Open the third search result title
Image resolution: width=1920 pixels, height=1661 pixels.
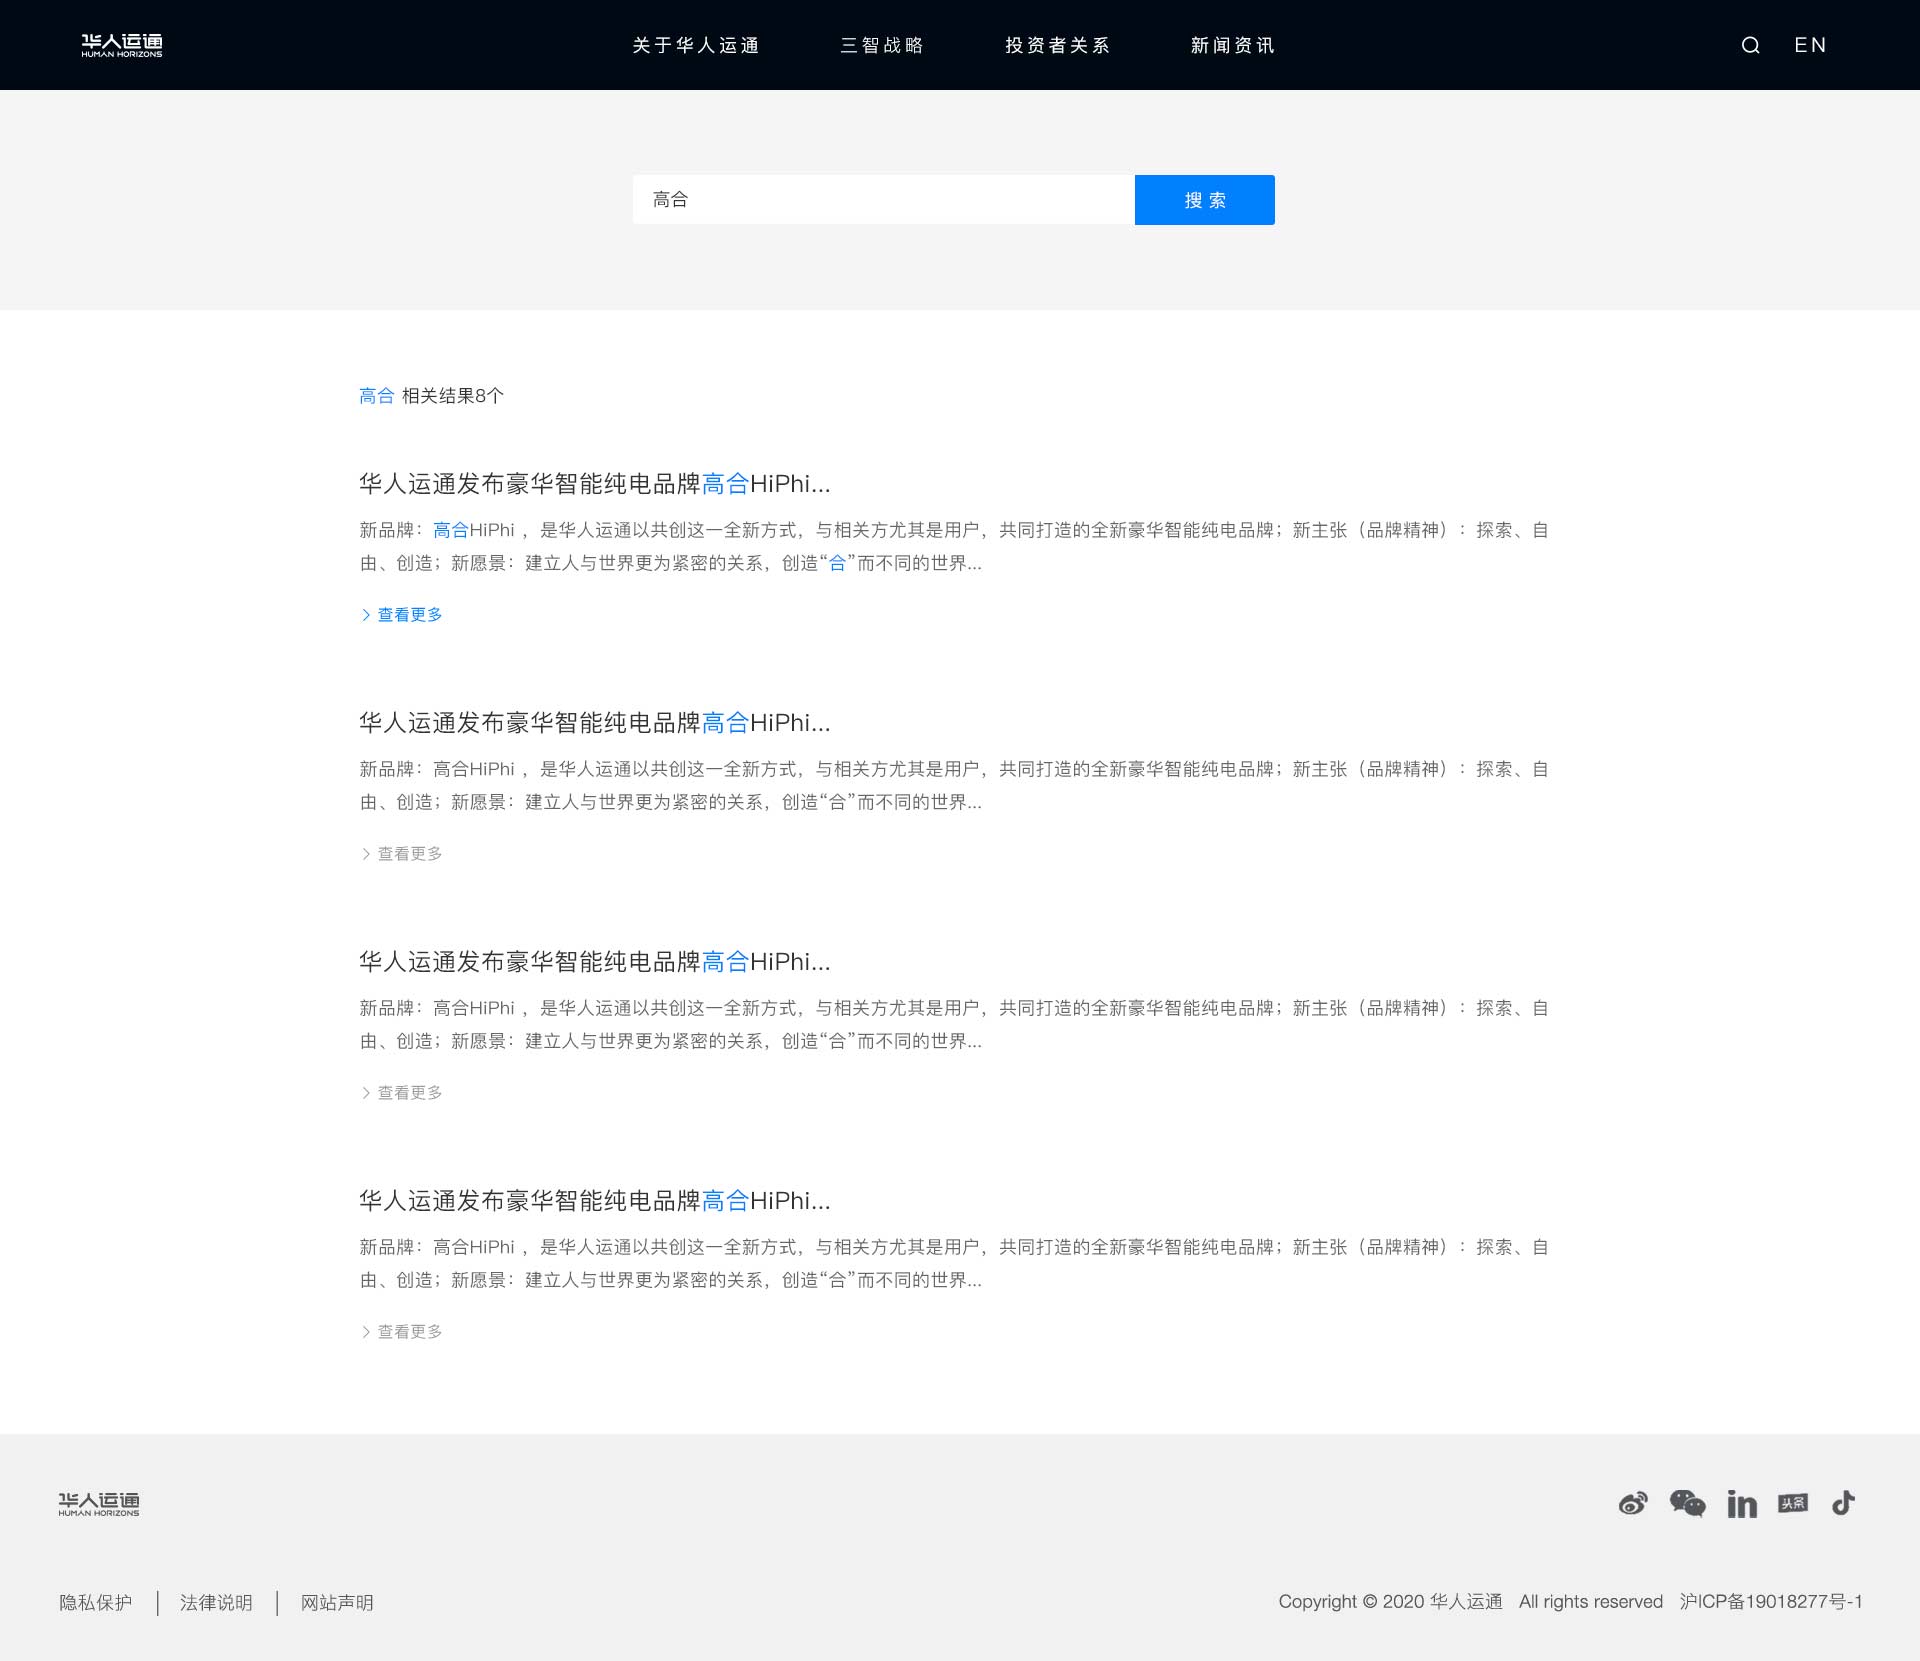pyautogui.click(x=595, y=962)
